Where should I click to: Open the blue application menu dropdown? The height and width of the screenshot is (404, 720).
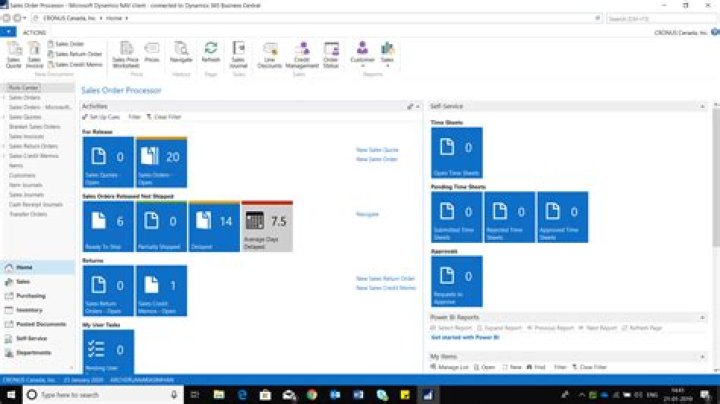8,32
